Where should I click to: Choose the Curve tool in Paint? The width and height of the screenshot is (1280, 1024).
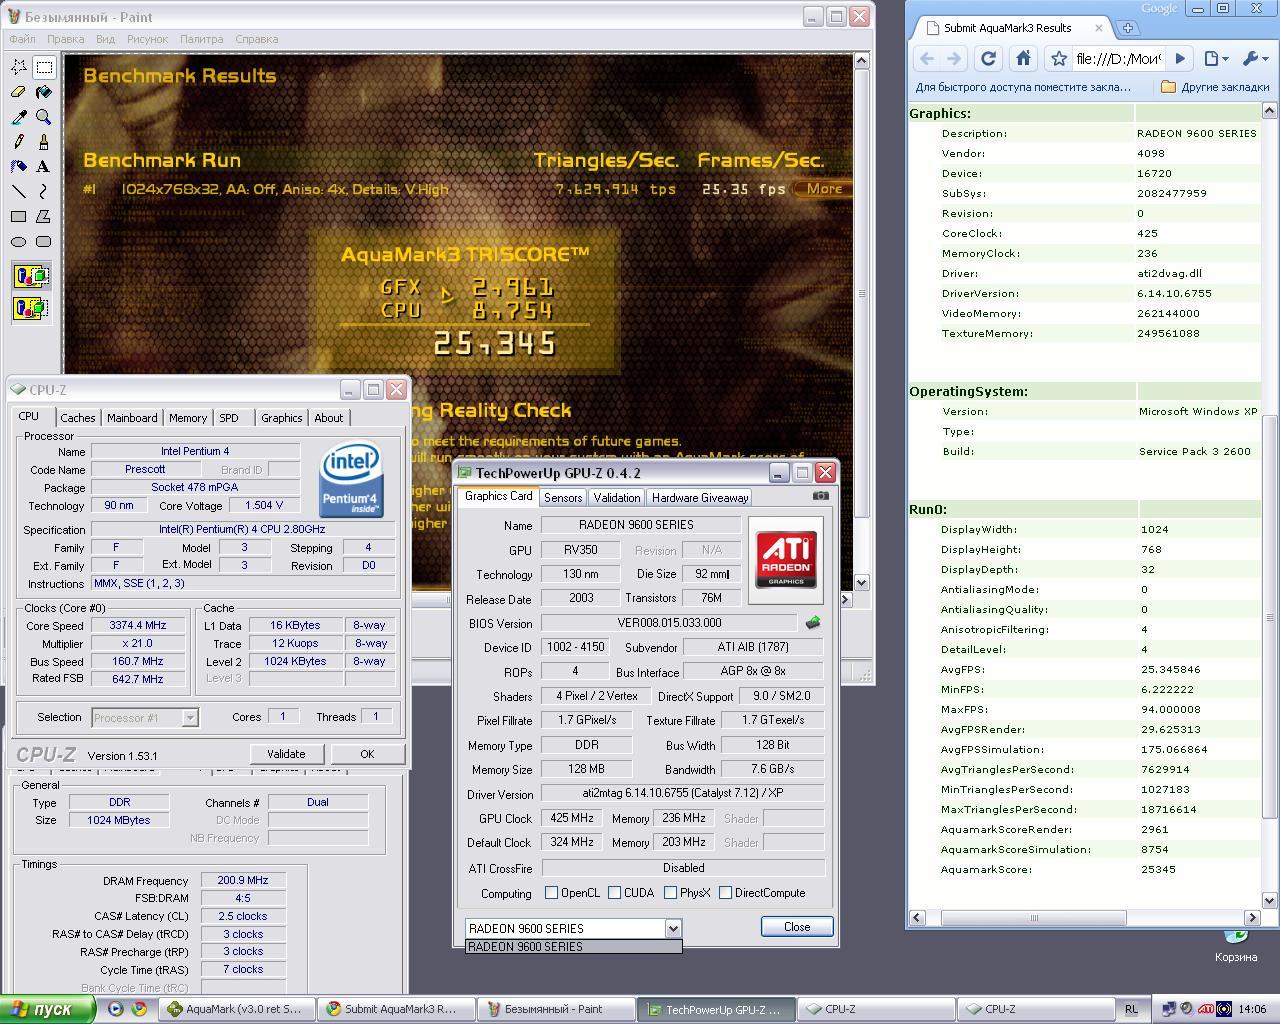tap(44, 191)
